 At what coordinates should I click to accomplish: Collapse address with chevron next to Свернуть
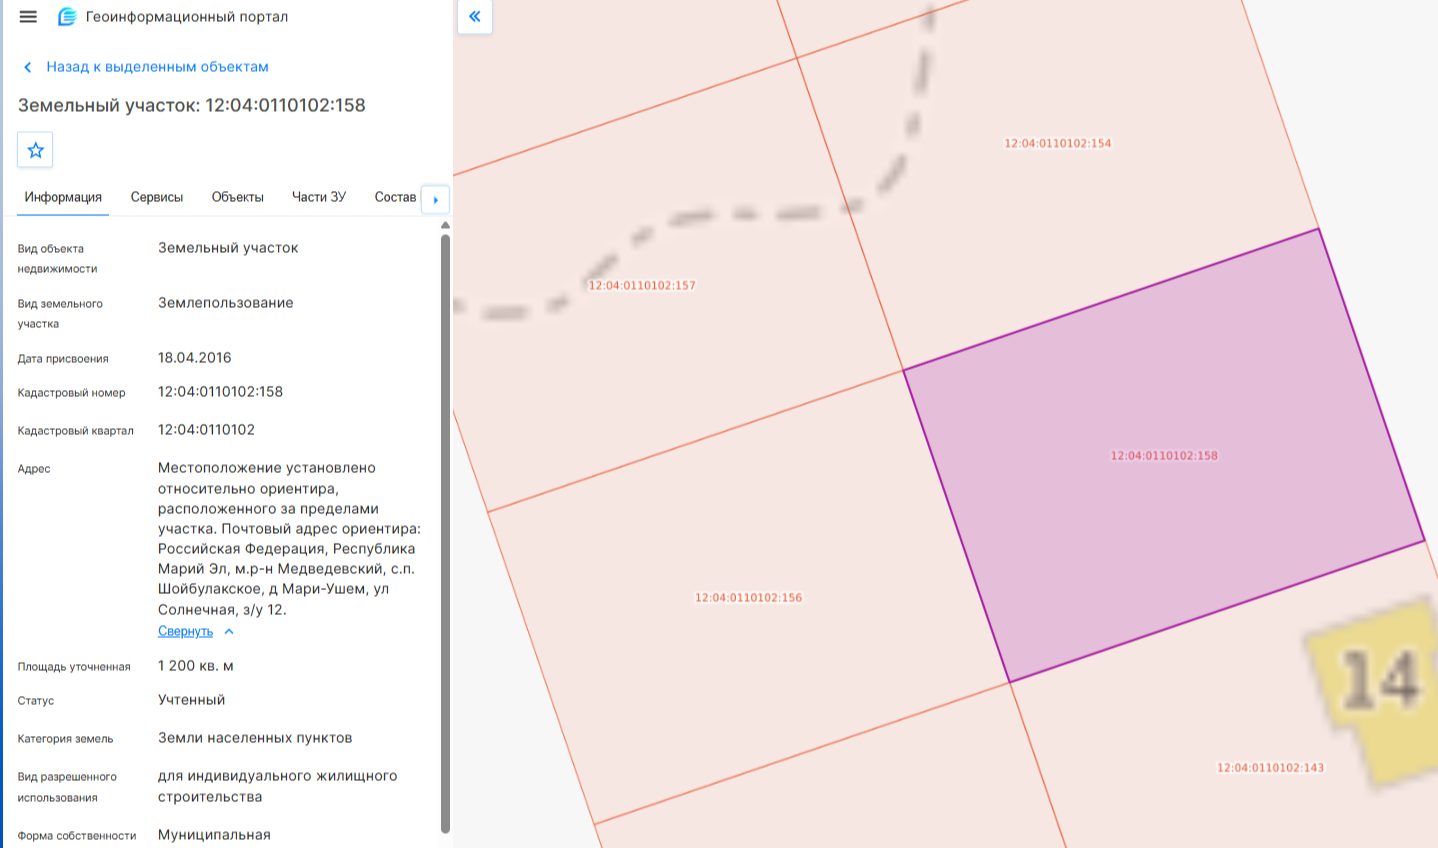(229, 631)
